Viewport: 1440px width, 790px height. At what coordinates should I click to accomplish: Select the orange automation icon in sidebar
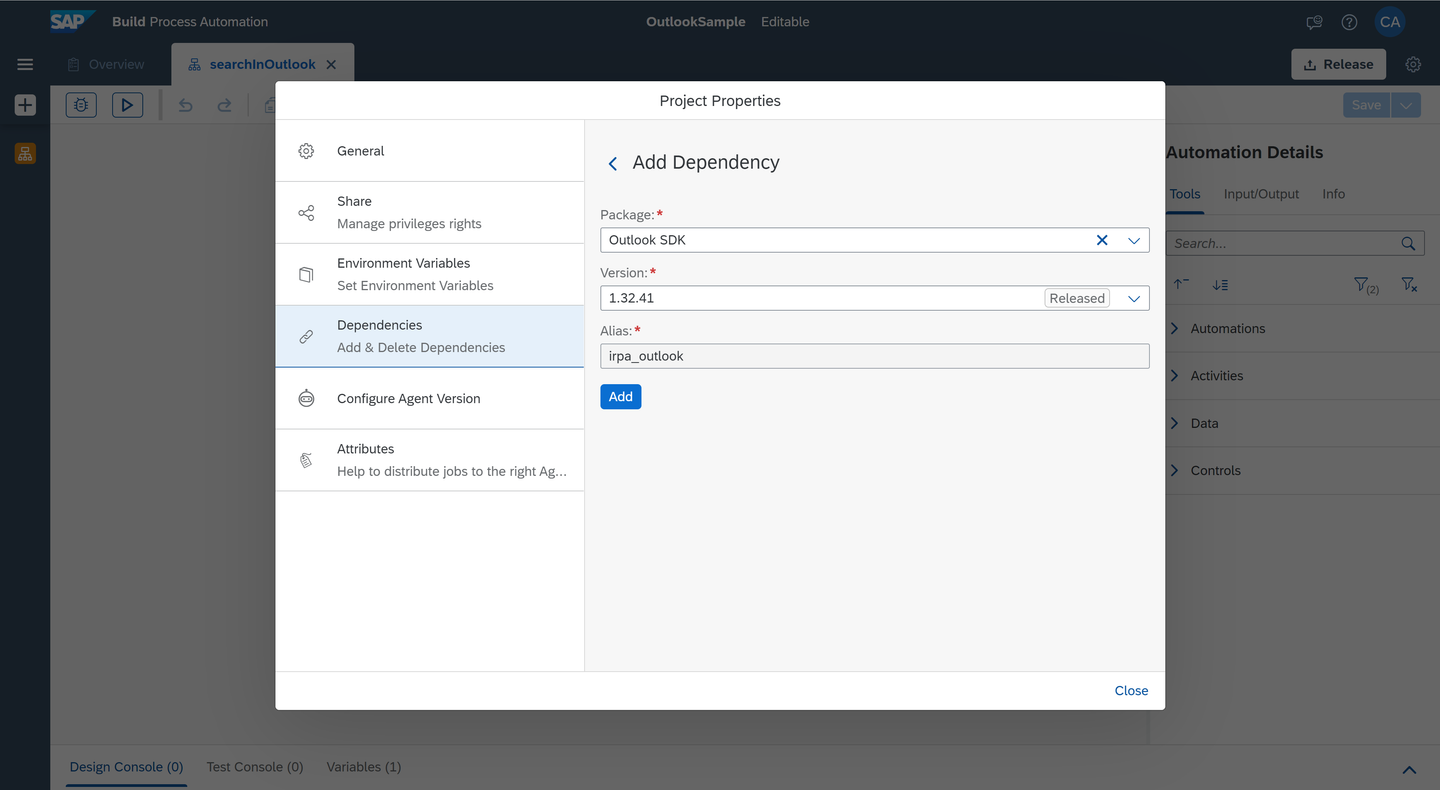point(25,153)
